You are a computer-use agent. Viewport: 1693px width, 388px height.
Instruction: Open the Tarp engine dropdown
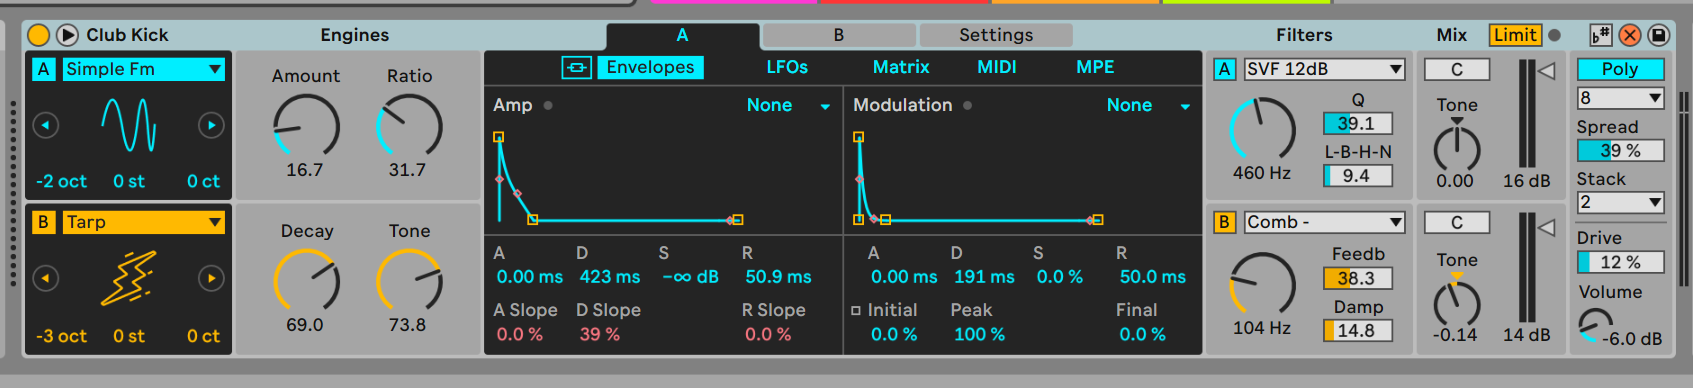tap(144, 222)
